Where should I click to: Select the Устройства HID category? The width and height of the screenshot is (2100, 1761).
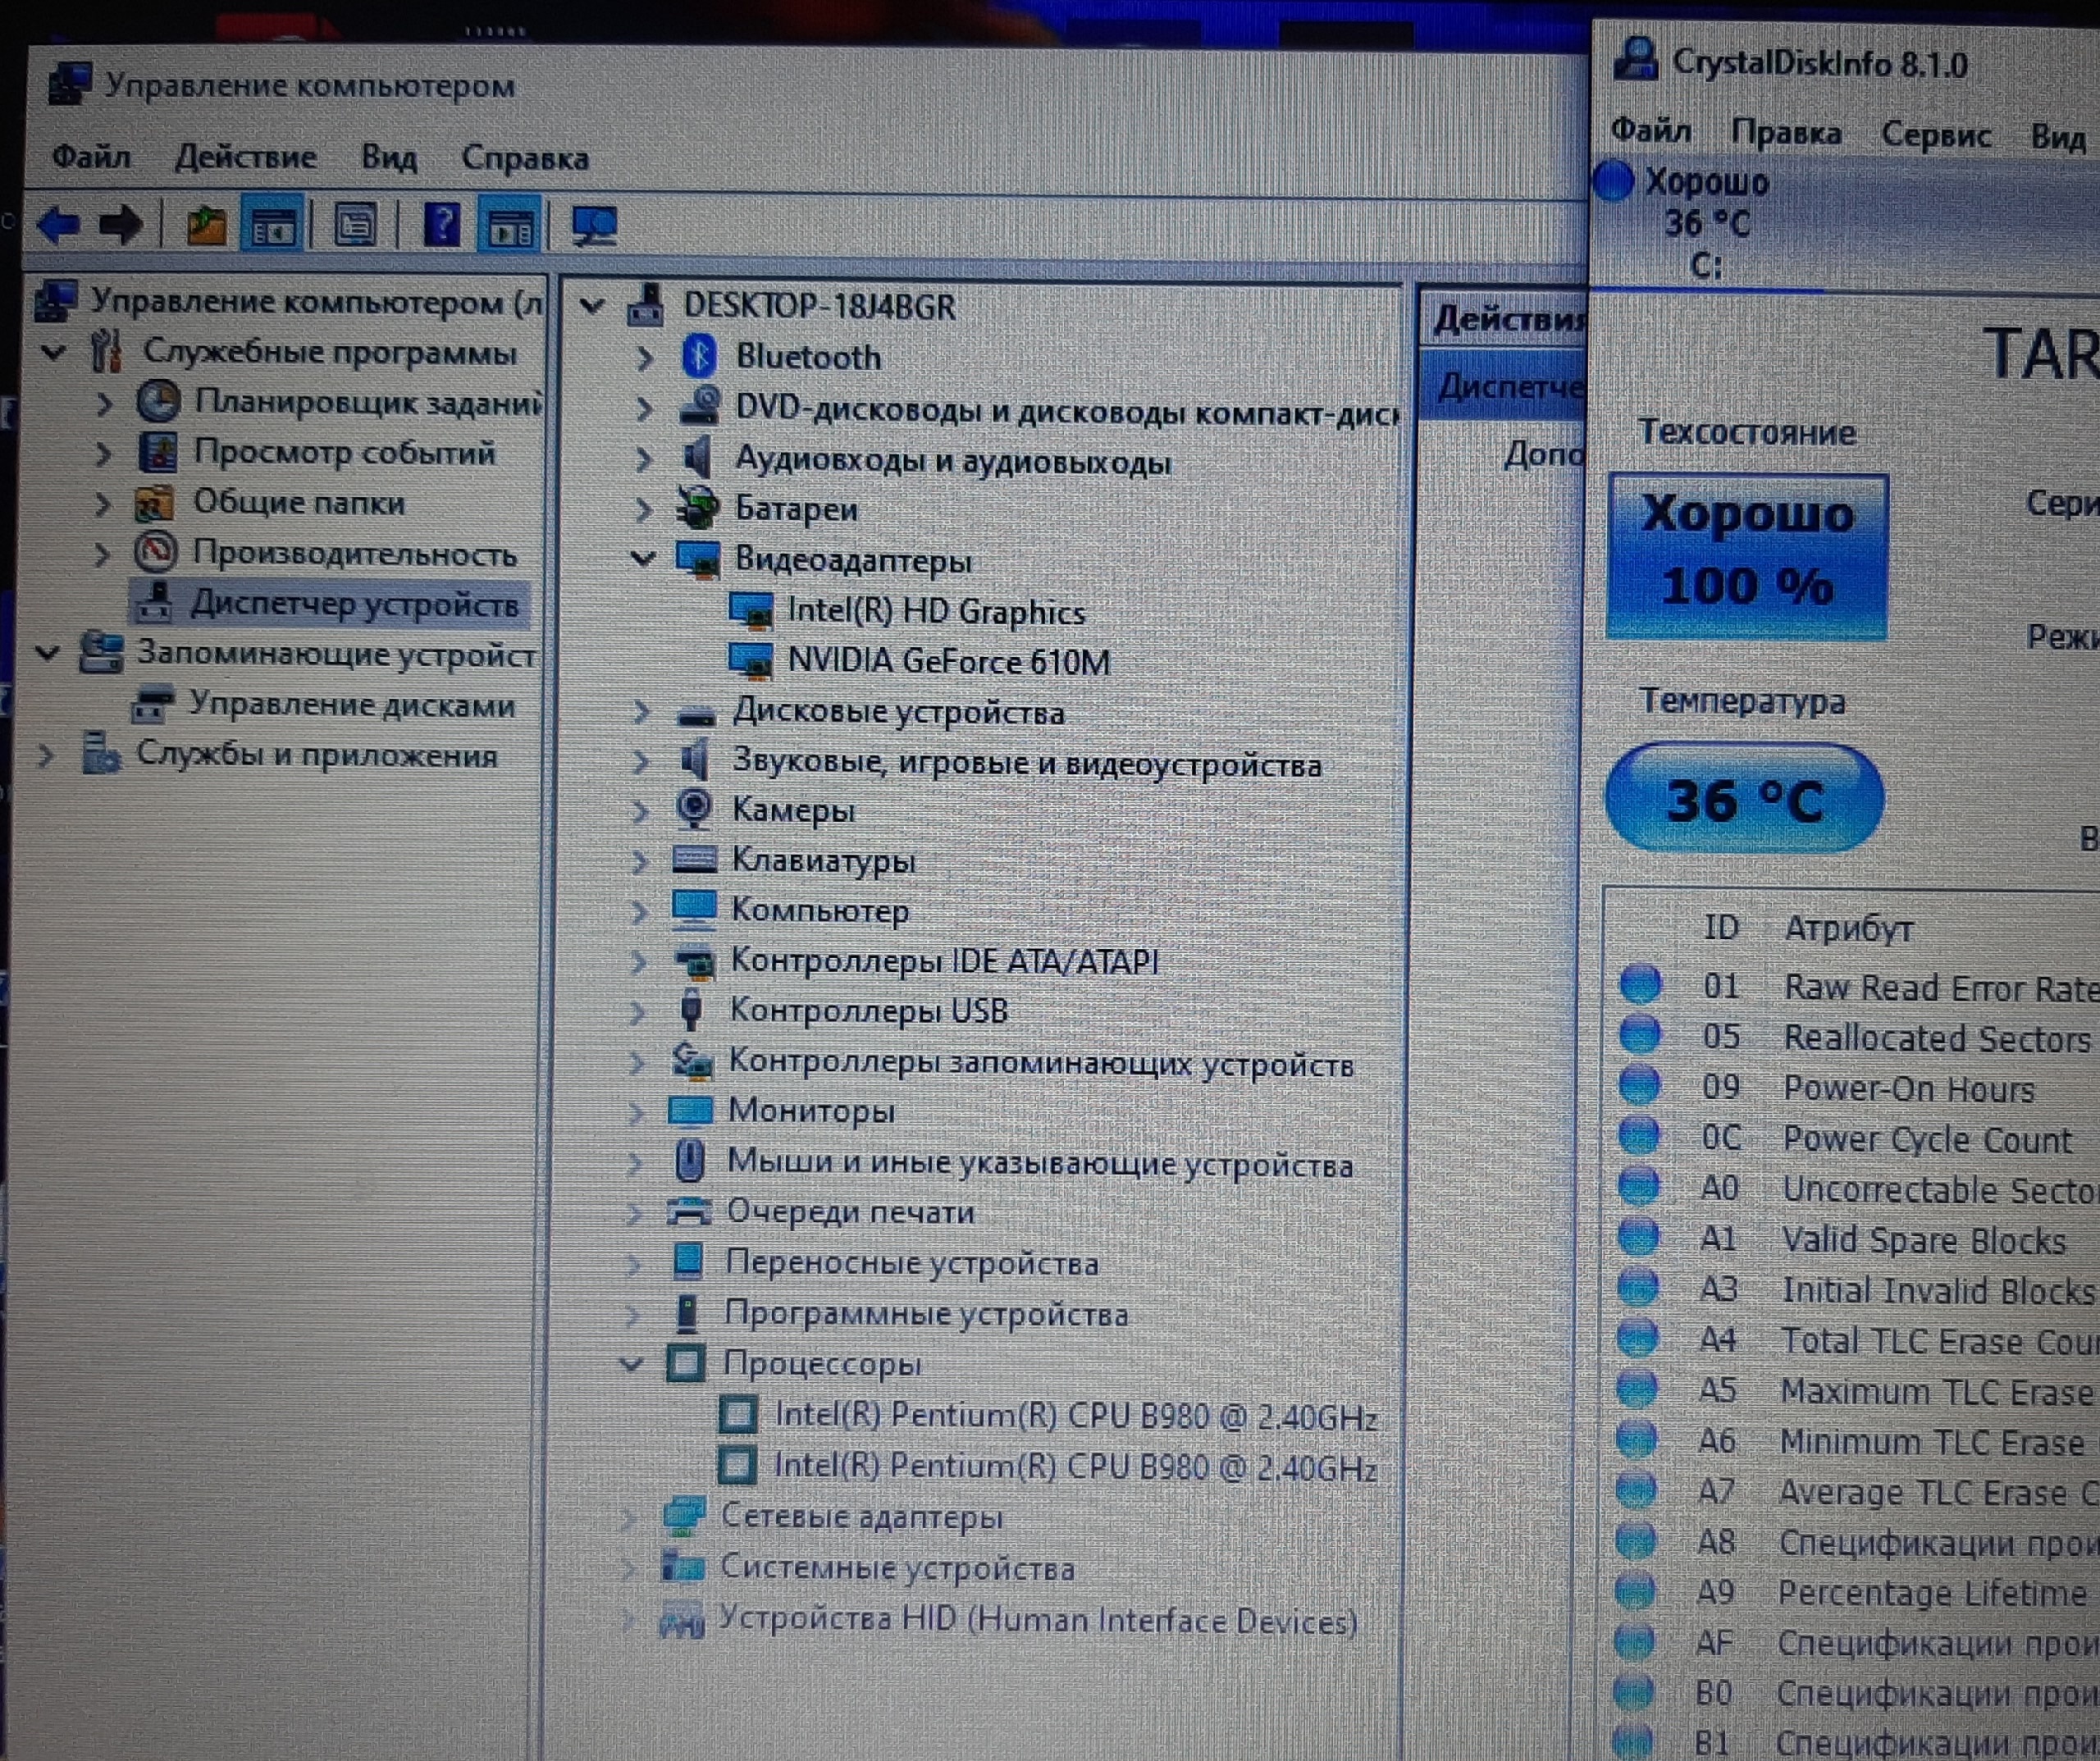[x=1038, y=1619]
